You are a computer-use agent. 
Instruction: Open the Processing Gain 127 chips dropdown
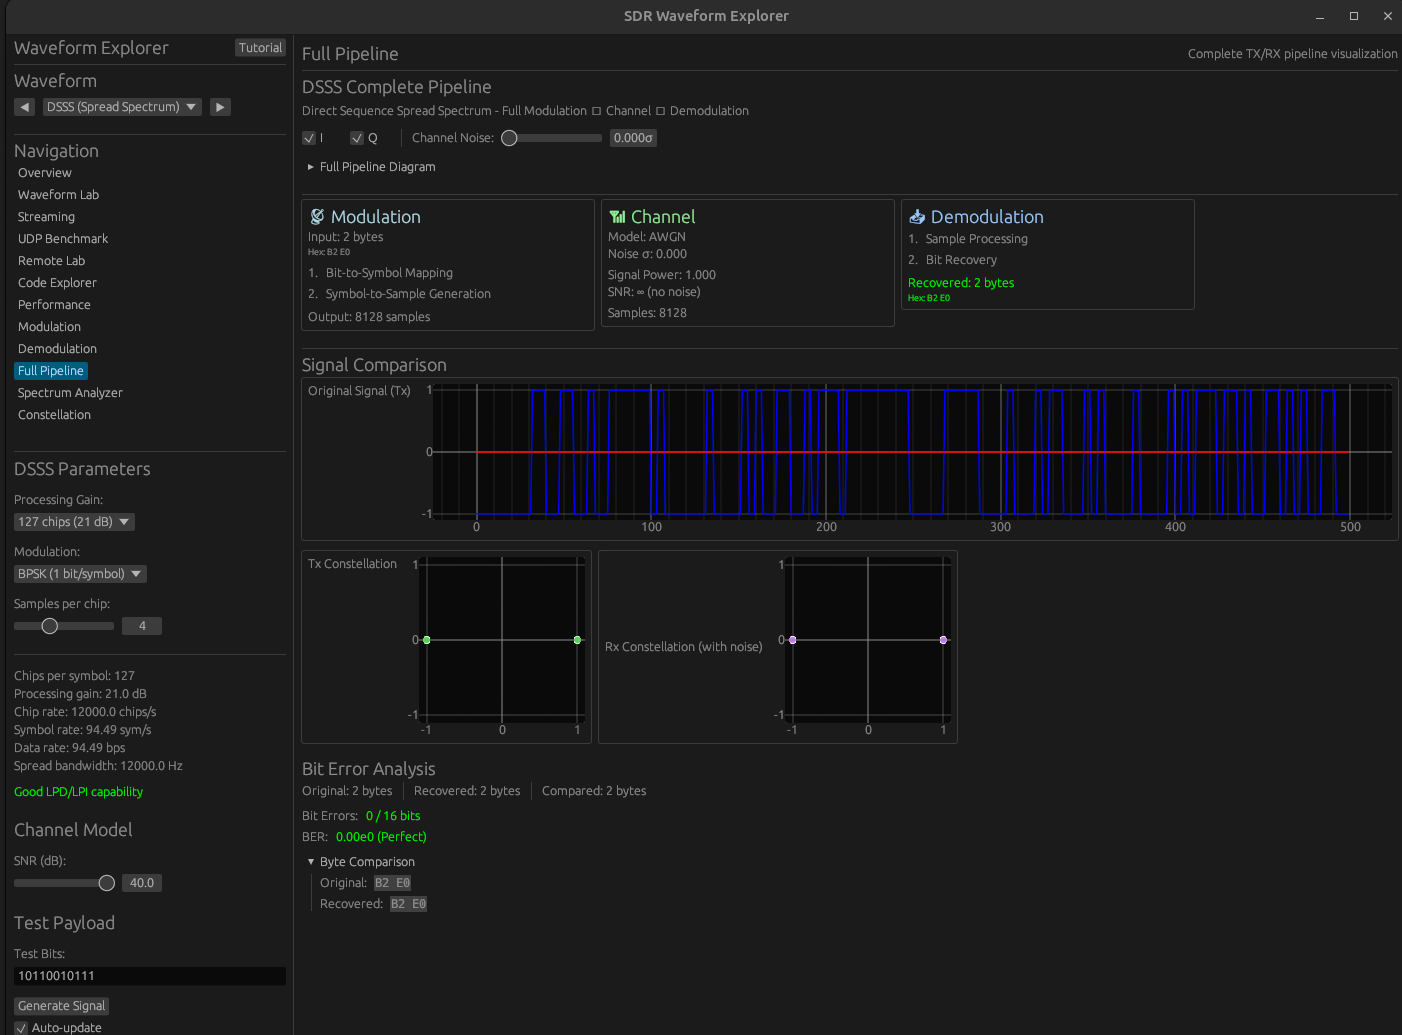click(74, 522)
